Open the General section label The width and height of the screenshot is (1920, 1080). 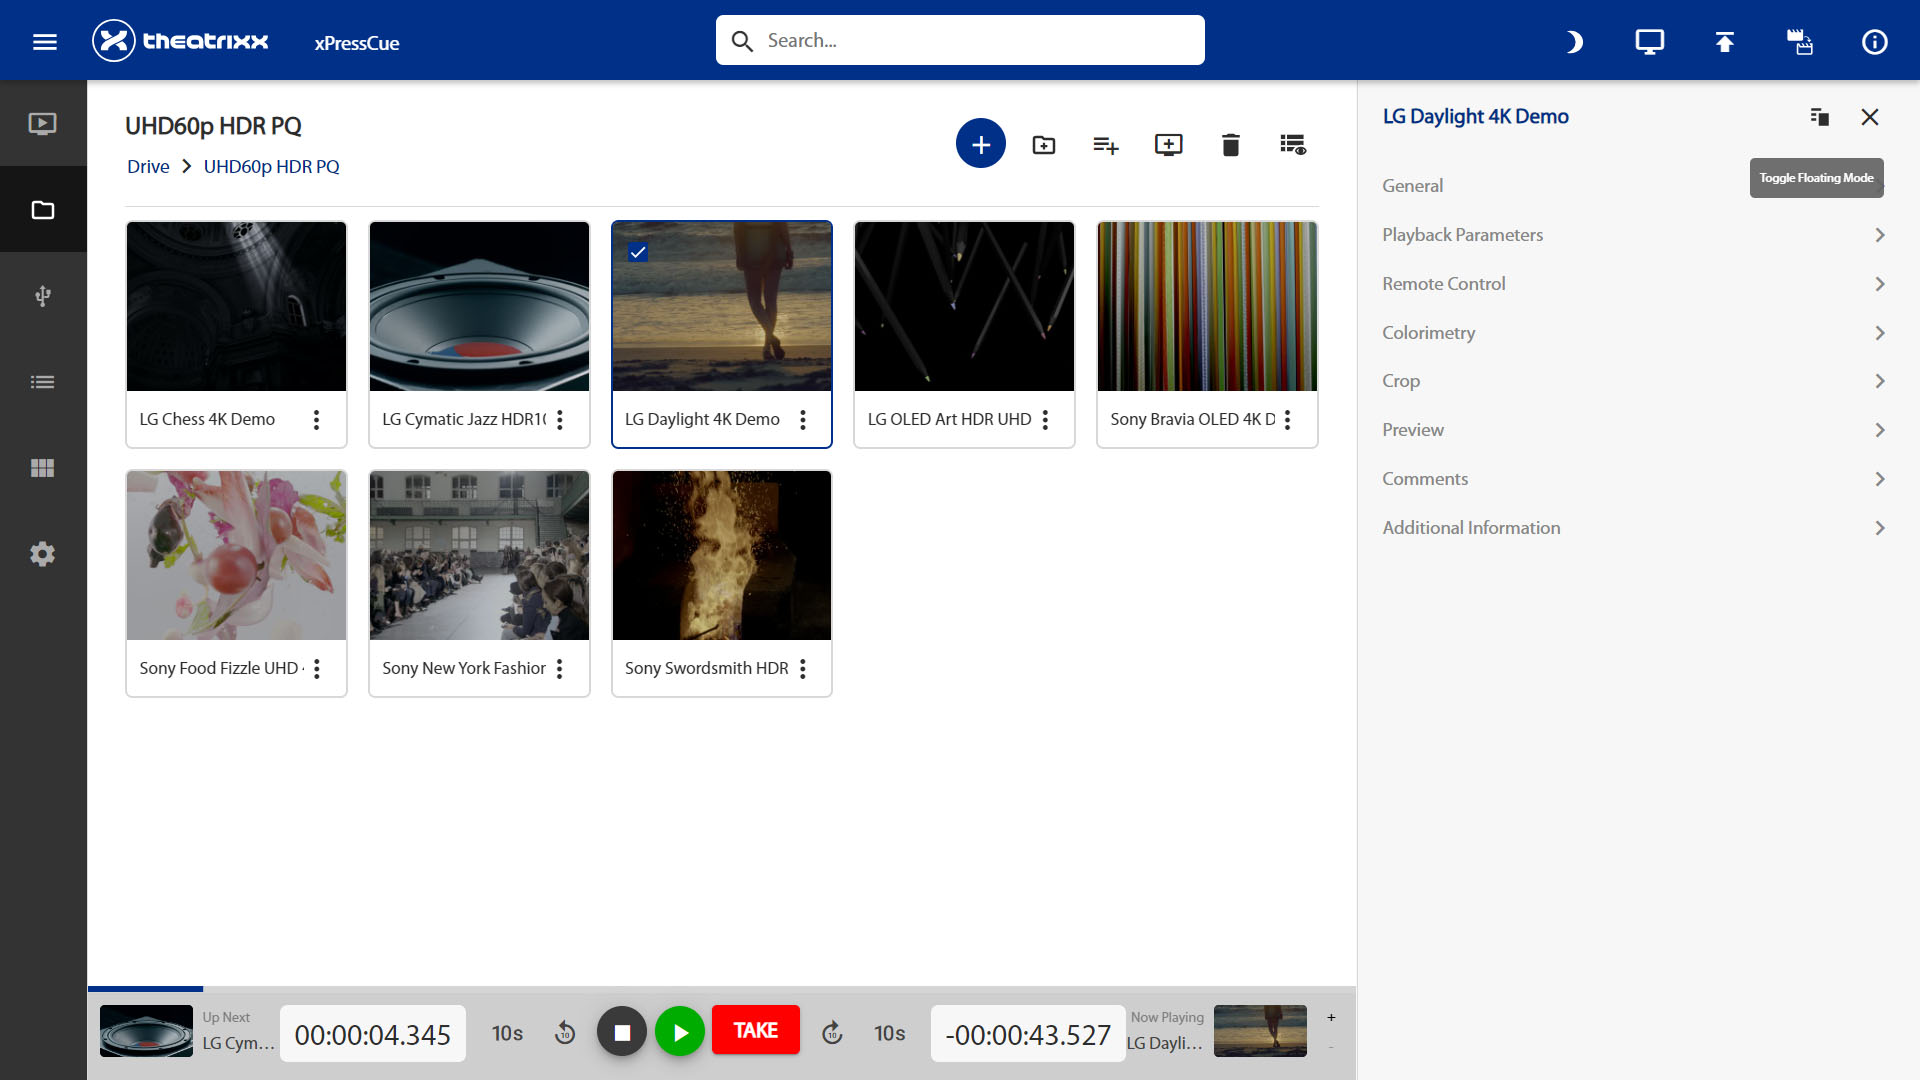pos(1412,186)
